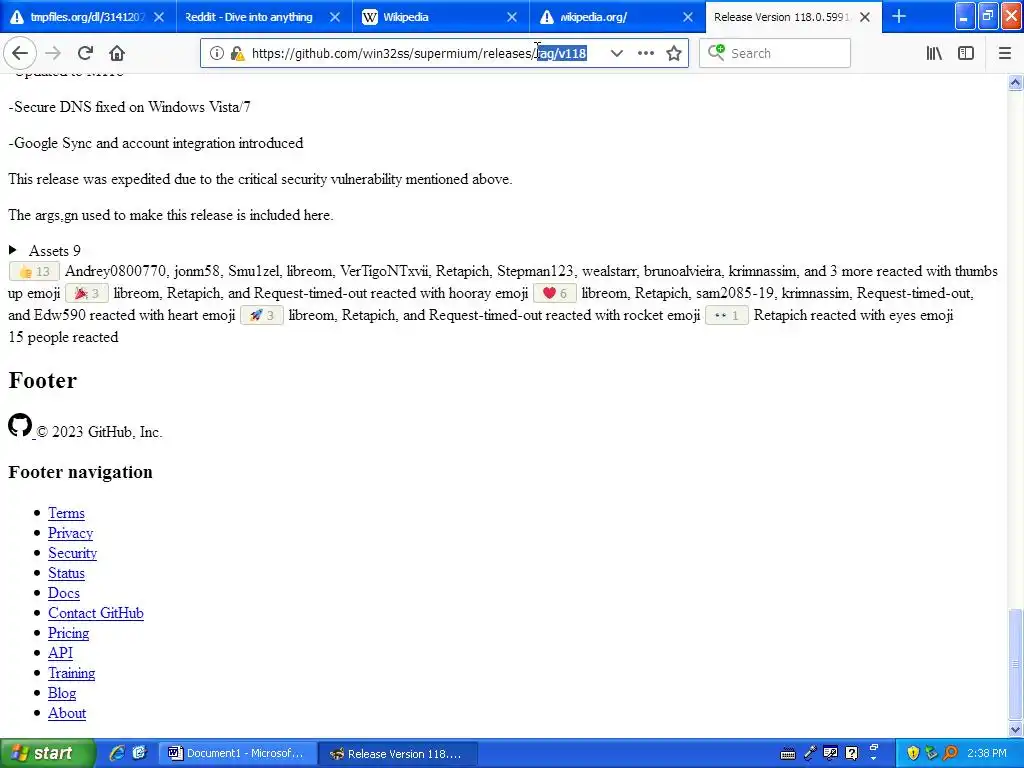The width and height of the screenshot is (1024, 768).
Task: Open the Terms footer link
Action: click(x=67, y=513)
